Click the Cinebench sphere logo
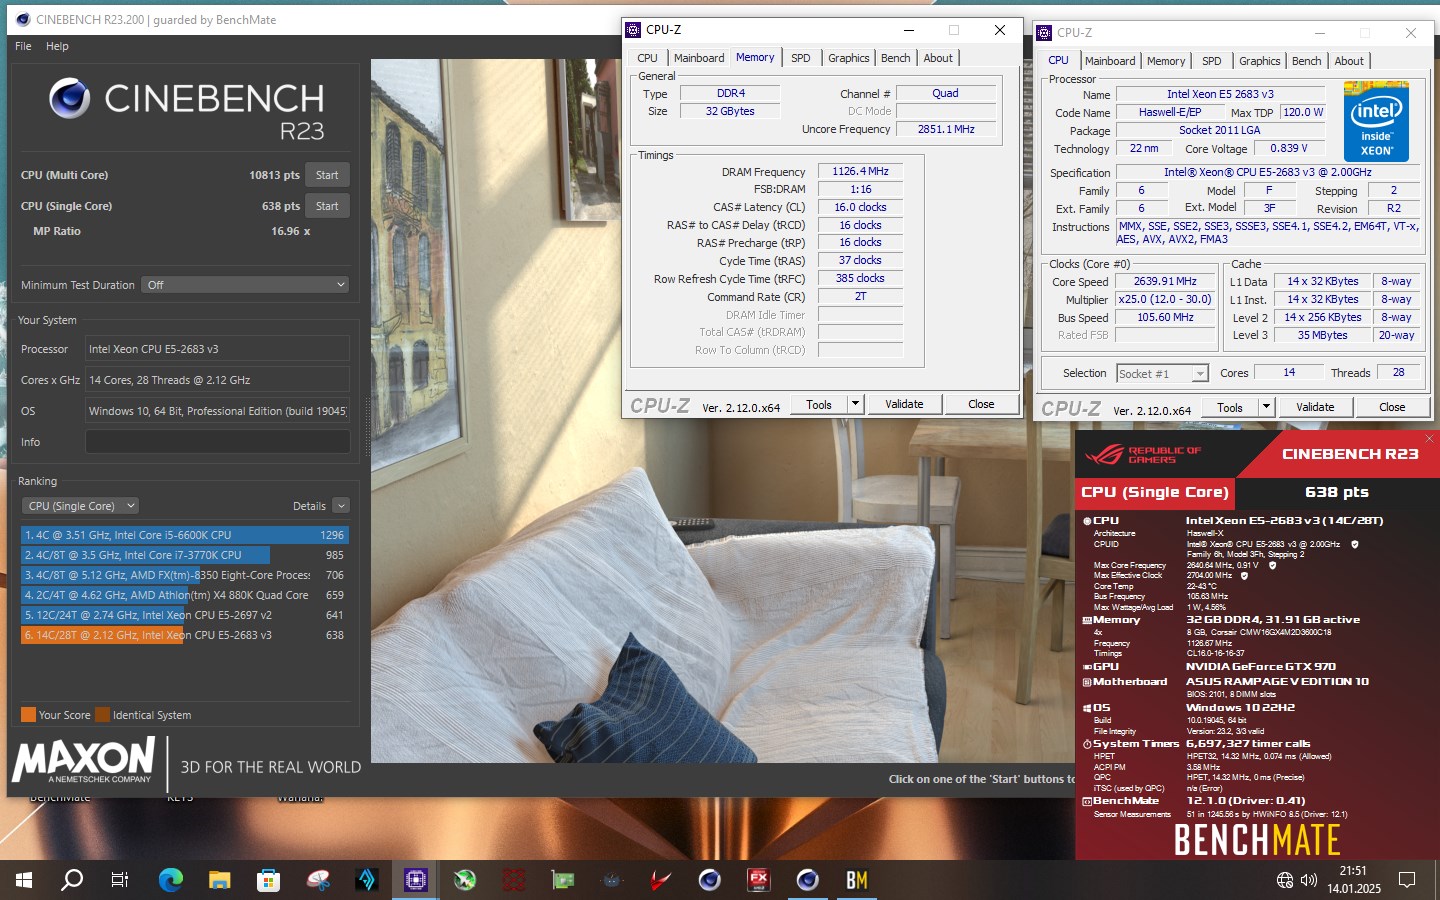Image resolution: width=1440 pixels, height=900 pixels. (70, 98)
